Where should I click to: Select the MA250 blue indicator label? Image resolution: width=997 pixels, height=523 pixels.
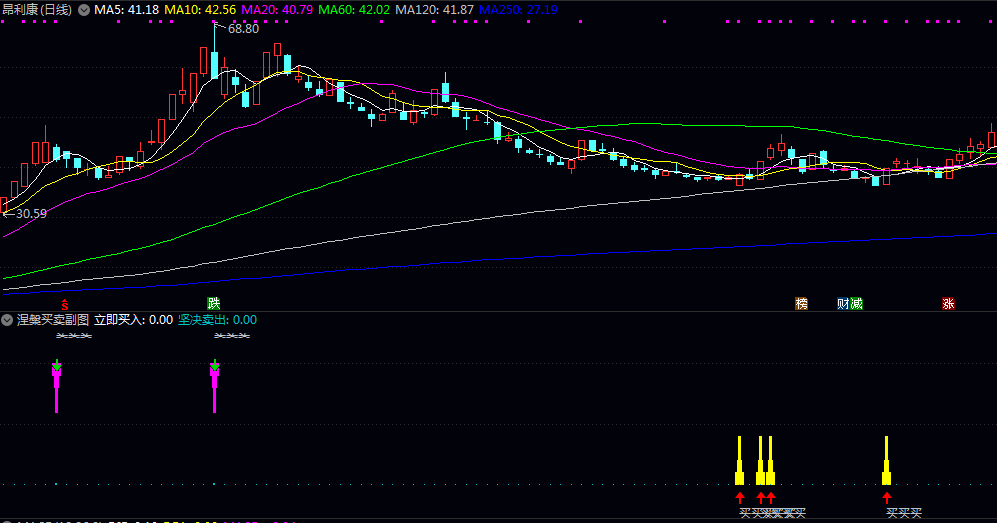[518, 10]
